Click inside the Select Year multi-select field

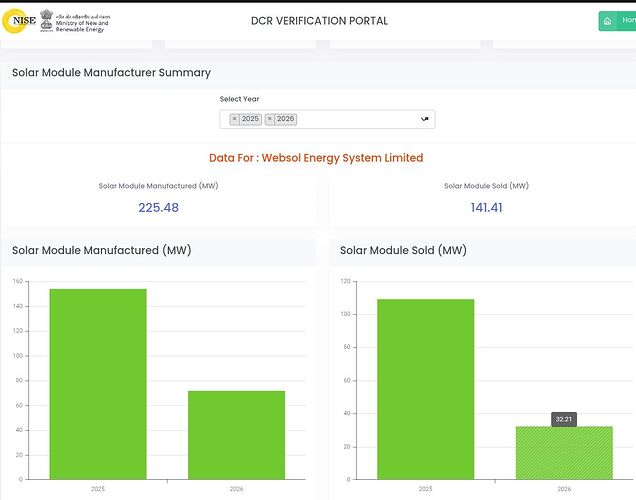tap(327, 119)
